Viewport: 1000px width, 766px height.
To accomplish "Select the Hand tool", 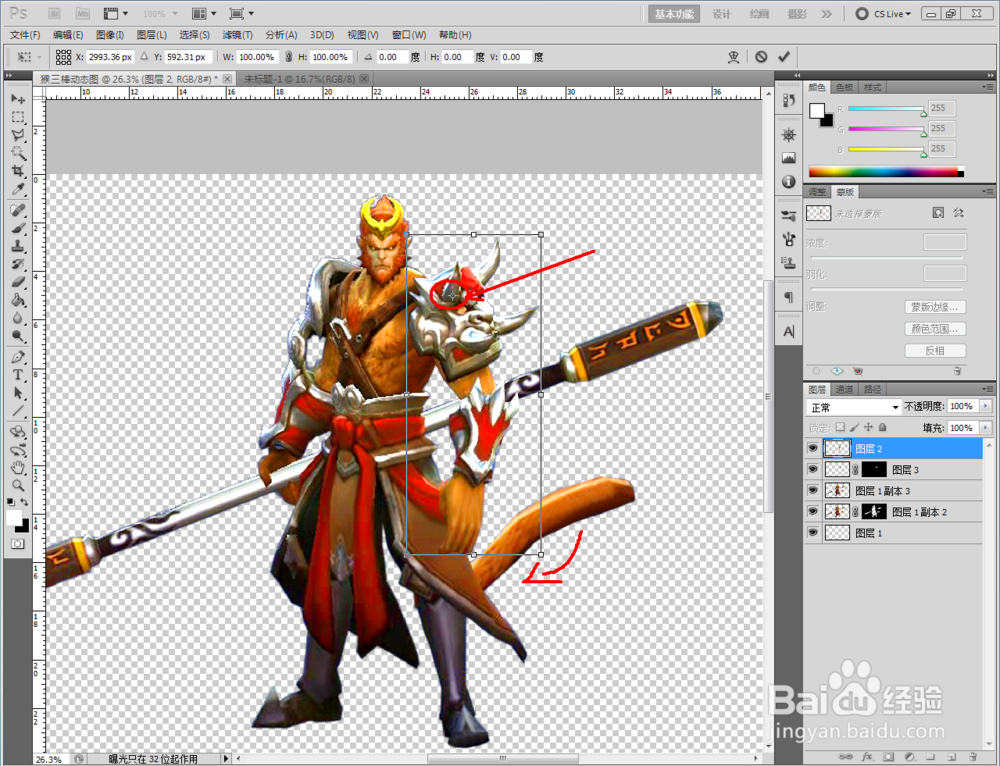I will (x=18, y=468).
